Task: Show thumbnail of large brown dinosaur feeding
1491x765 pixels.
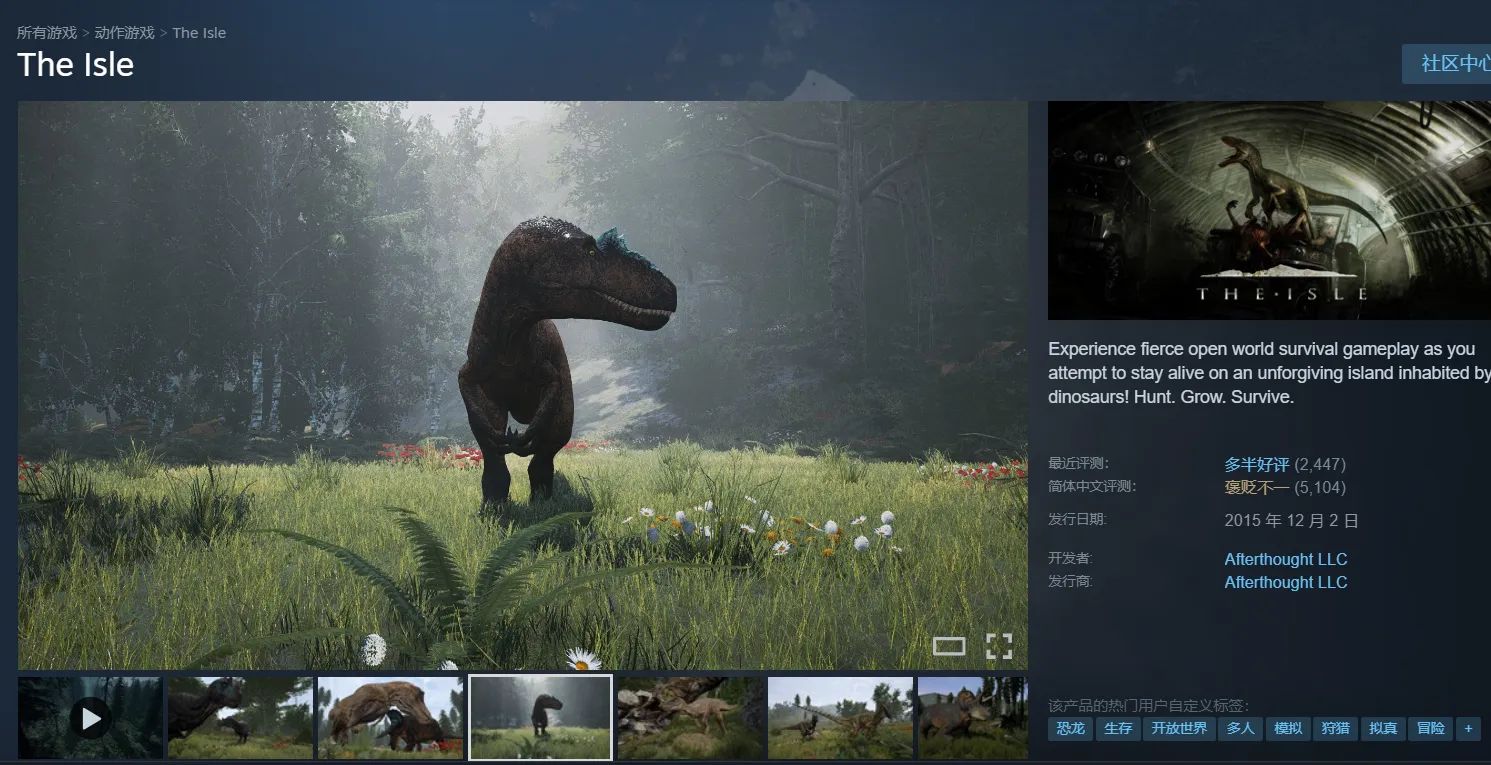Action: [x=390, y=718]
